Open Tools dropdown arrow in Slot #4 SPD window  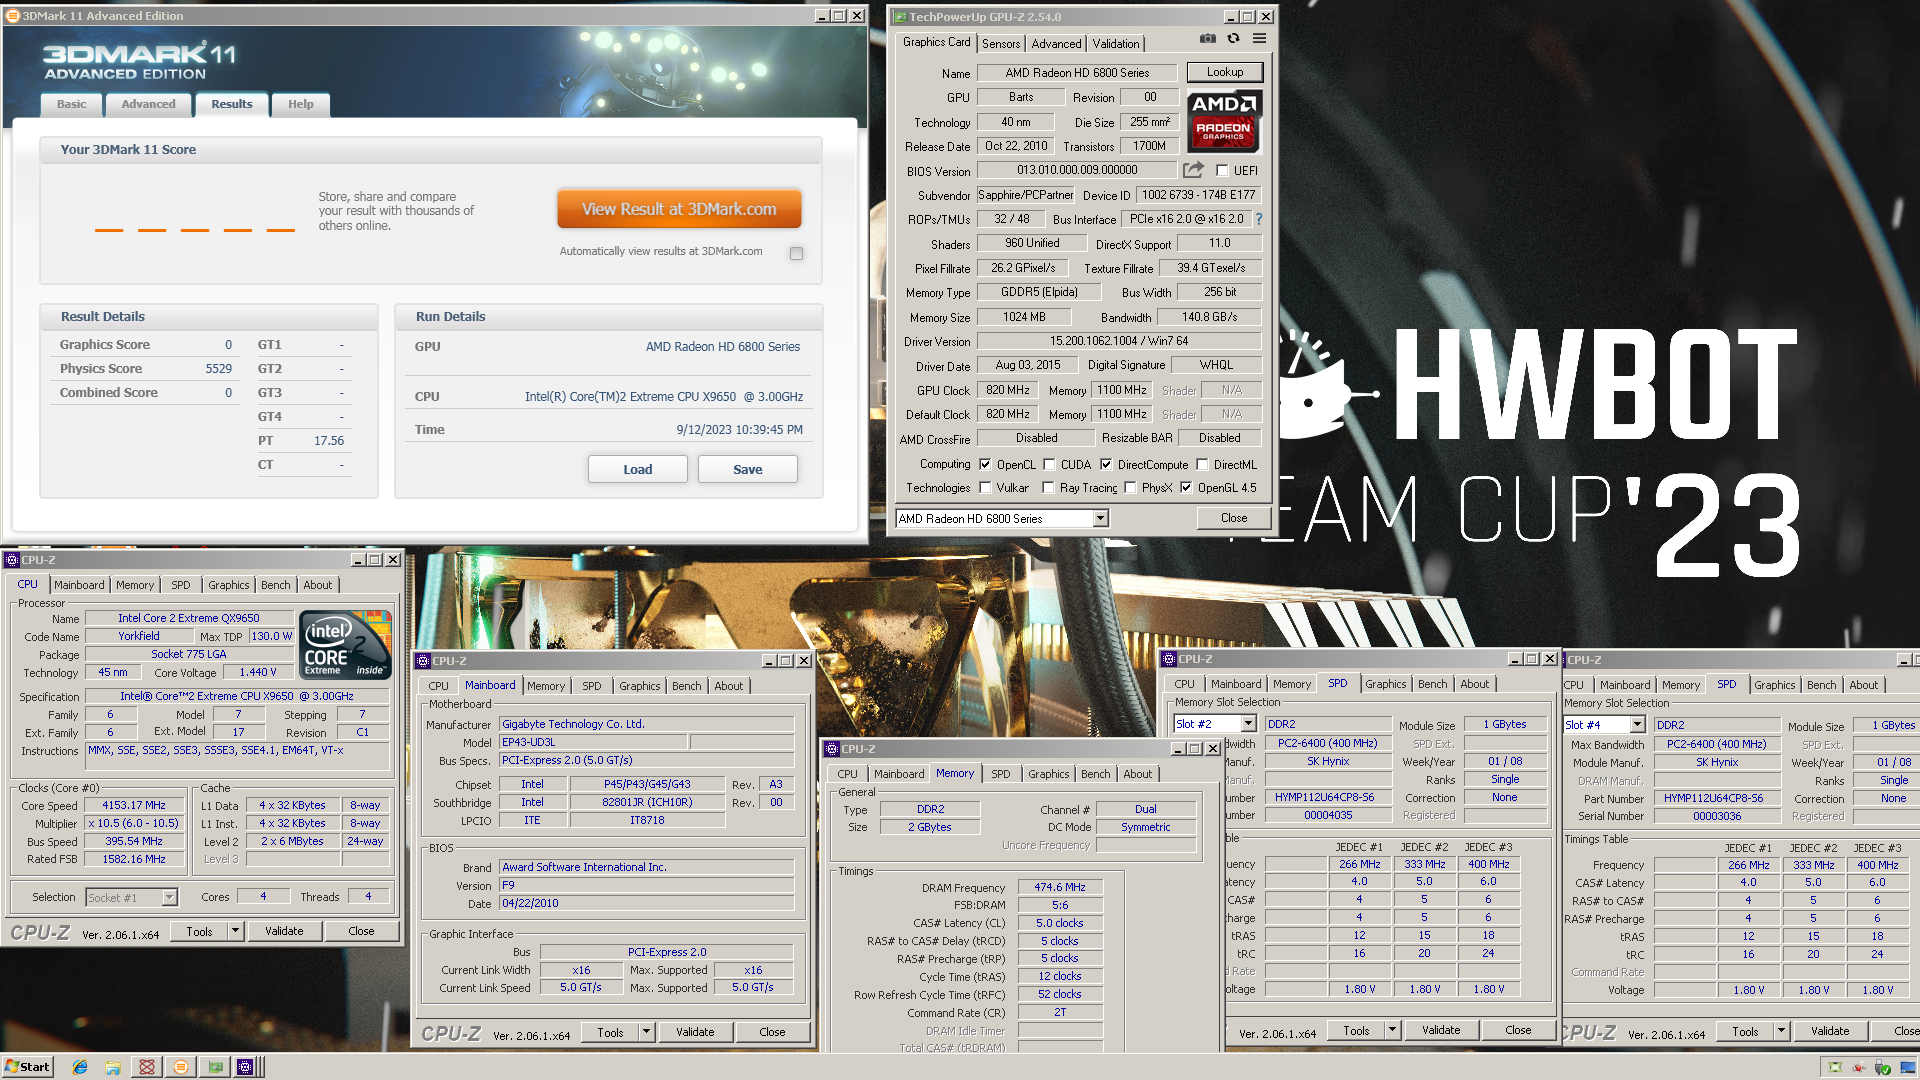point(1781,1031)
